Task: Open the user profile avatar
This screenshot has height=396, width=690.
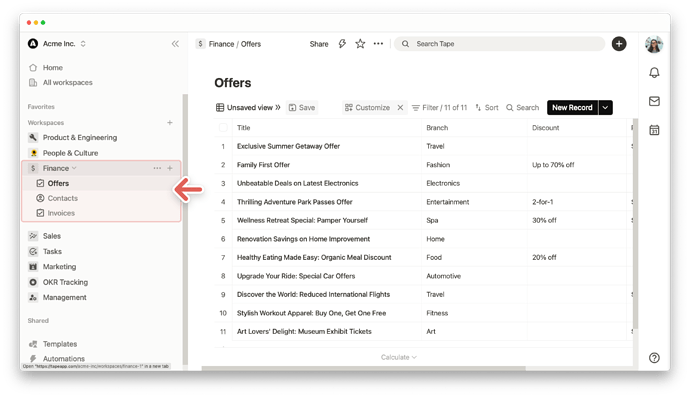Action: 654,44
